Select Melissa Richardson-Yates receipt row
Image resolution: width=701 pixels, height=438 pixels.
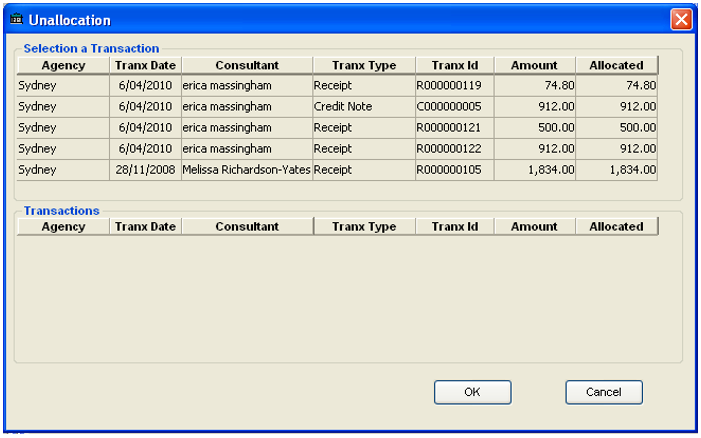tap(337, 169)
